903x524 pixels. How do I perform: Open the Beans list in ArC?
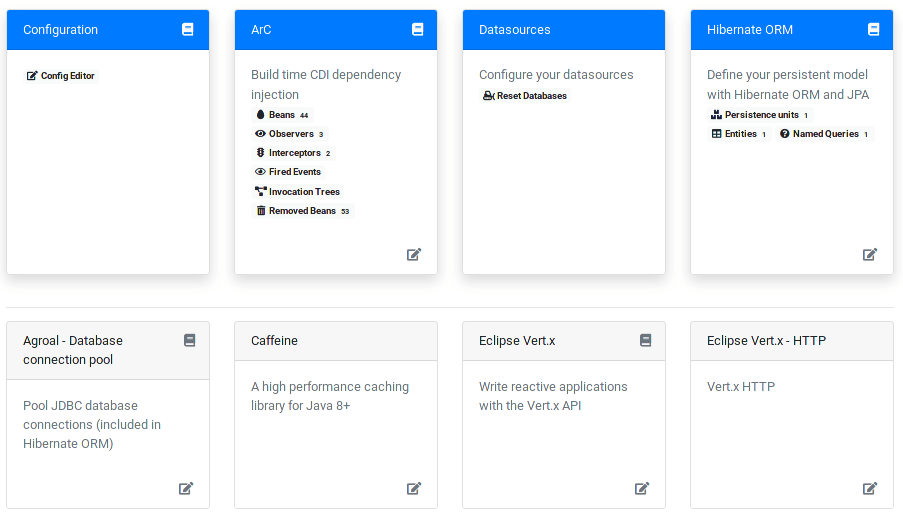pos(282,115)
